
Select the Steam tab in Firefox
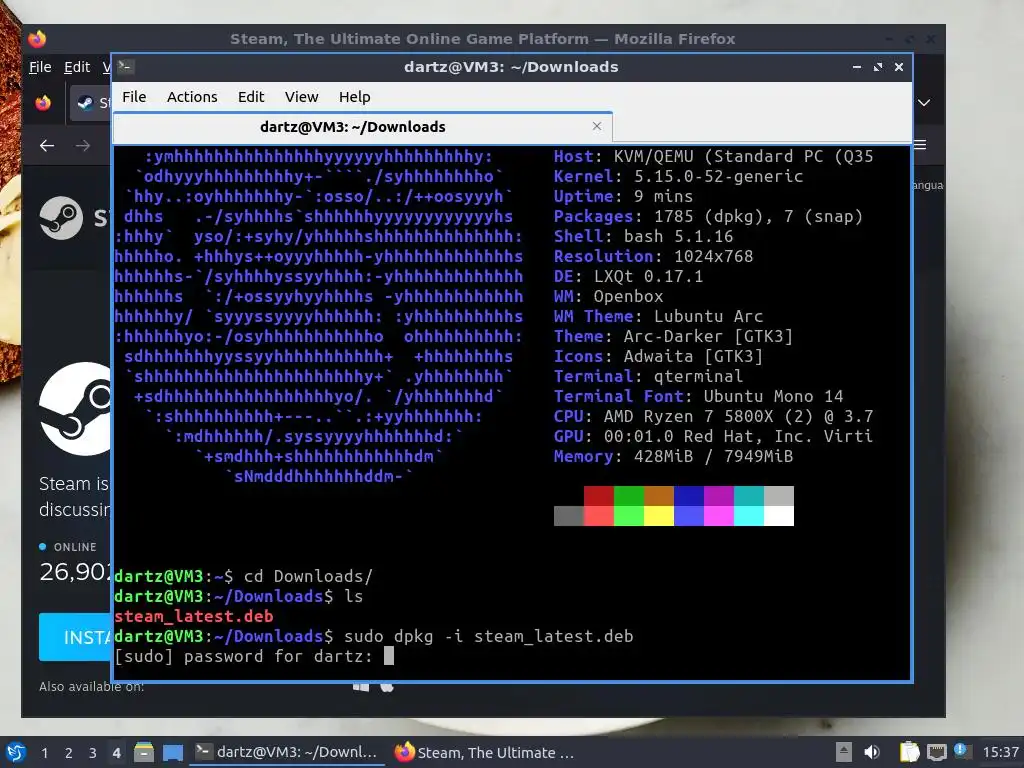(91, 103)
